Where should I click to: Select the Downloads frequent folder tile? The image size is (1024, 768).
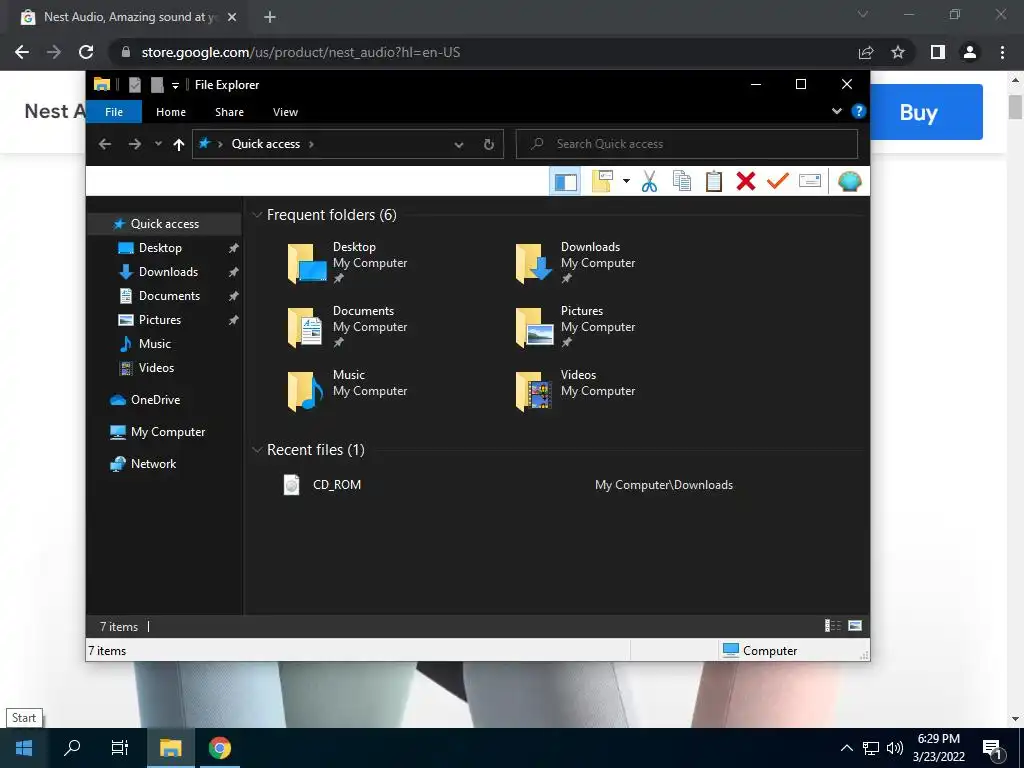(x=576, y=263)
